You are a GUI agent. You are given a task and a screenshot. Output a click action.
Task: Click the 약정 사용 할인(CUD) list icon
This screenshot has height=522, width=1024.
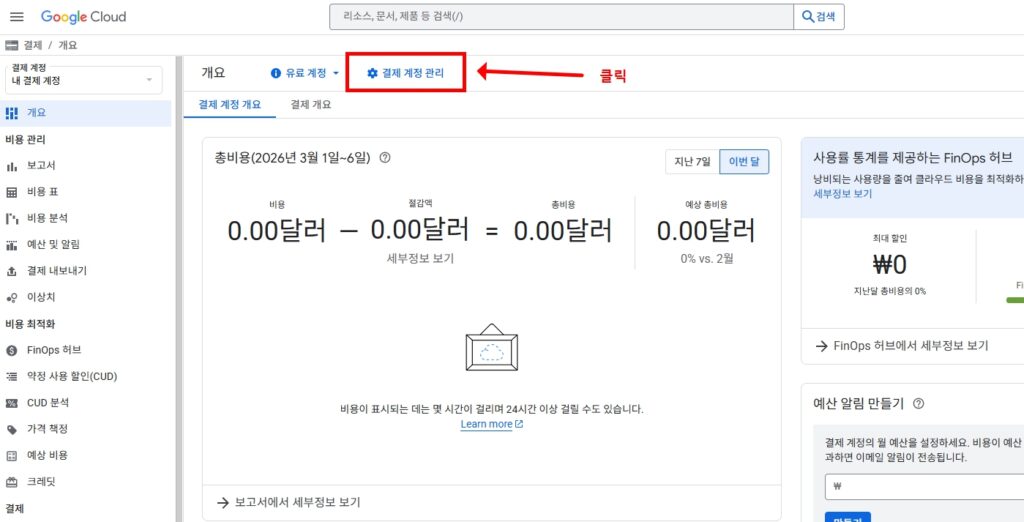pos(11,376)
